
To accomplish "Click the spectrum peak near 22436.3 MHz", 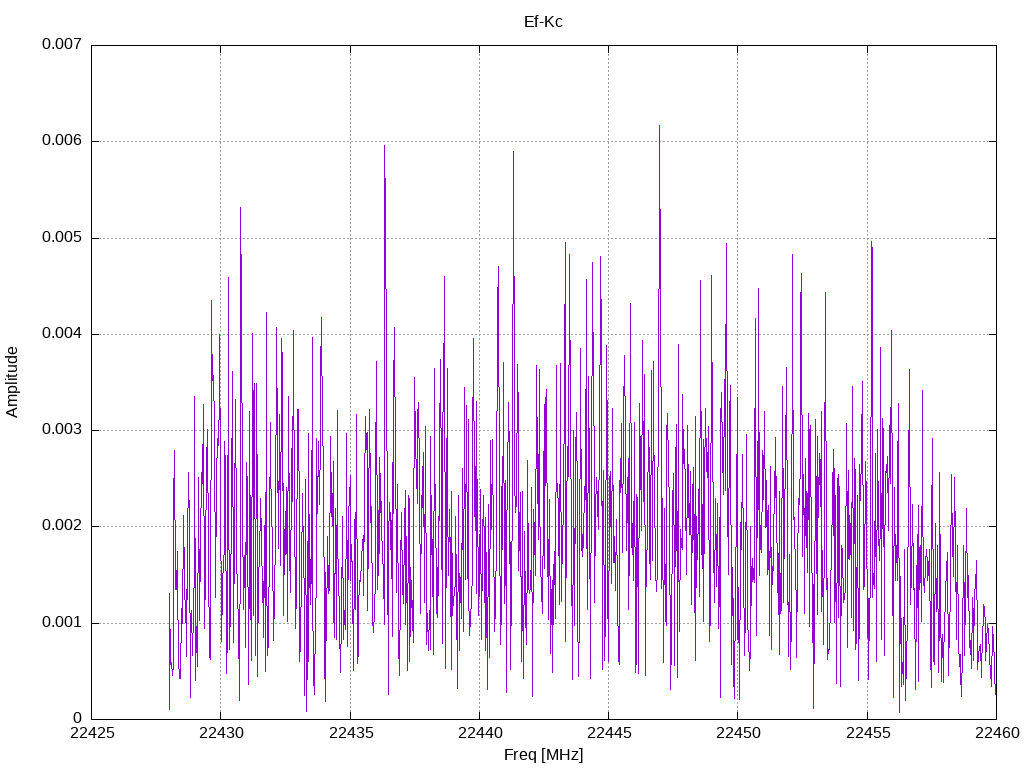I will coord(385,147).
